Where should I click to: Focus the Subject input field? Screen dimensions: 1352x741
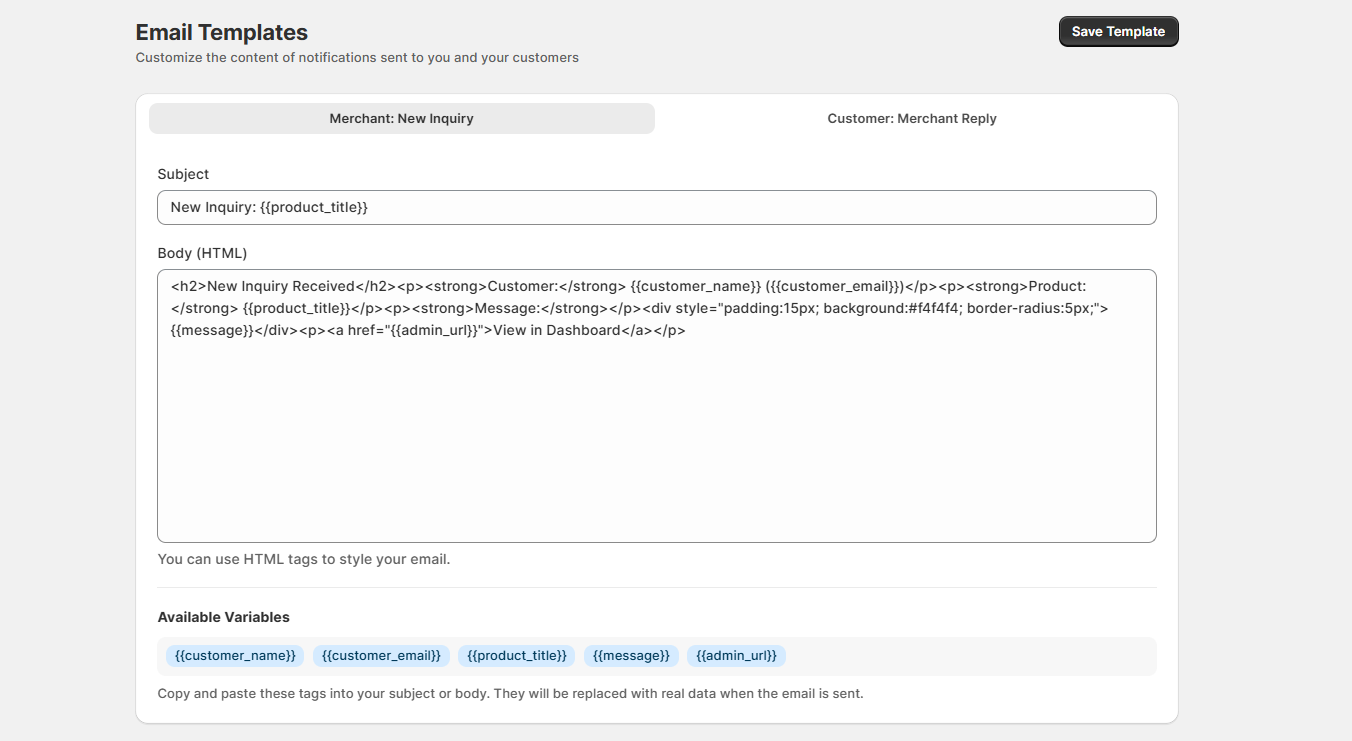(656, 208)
